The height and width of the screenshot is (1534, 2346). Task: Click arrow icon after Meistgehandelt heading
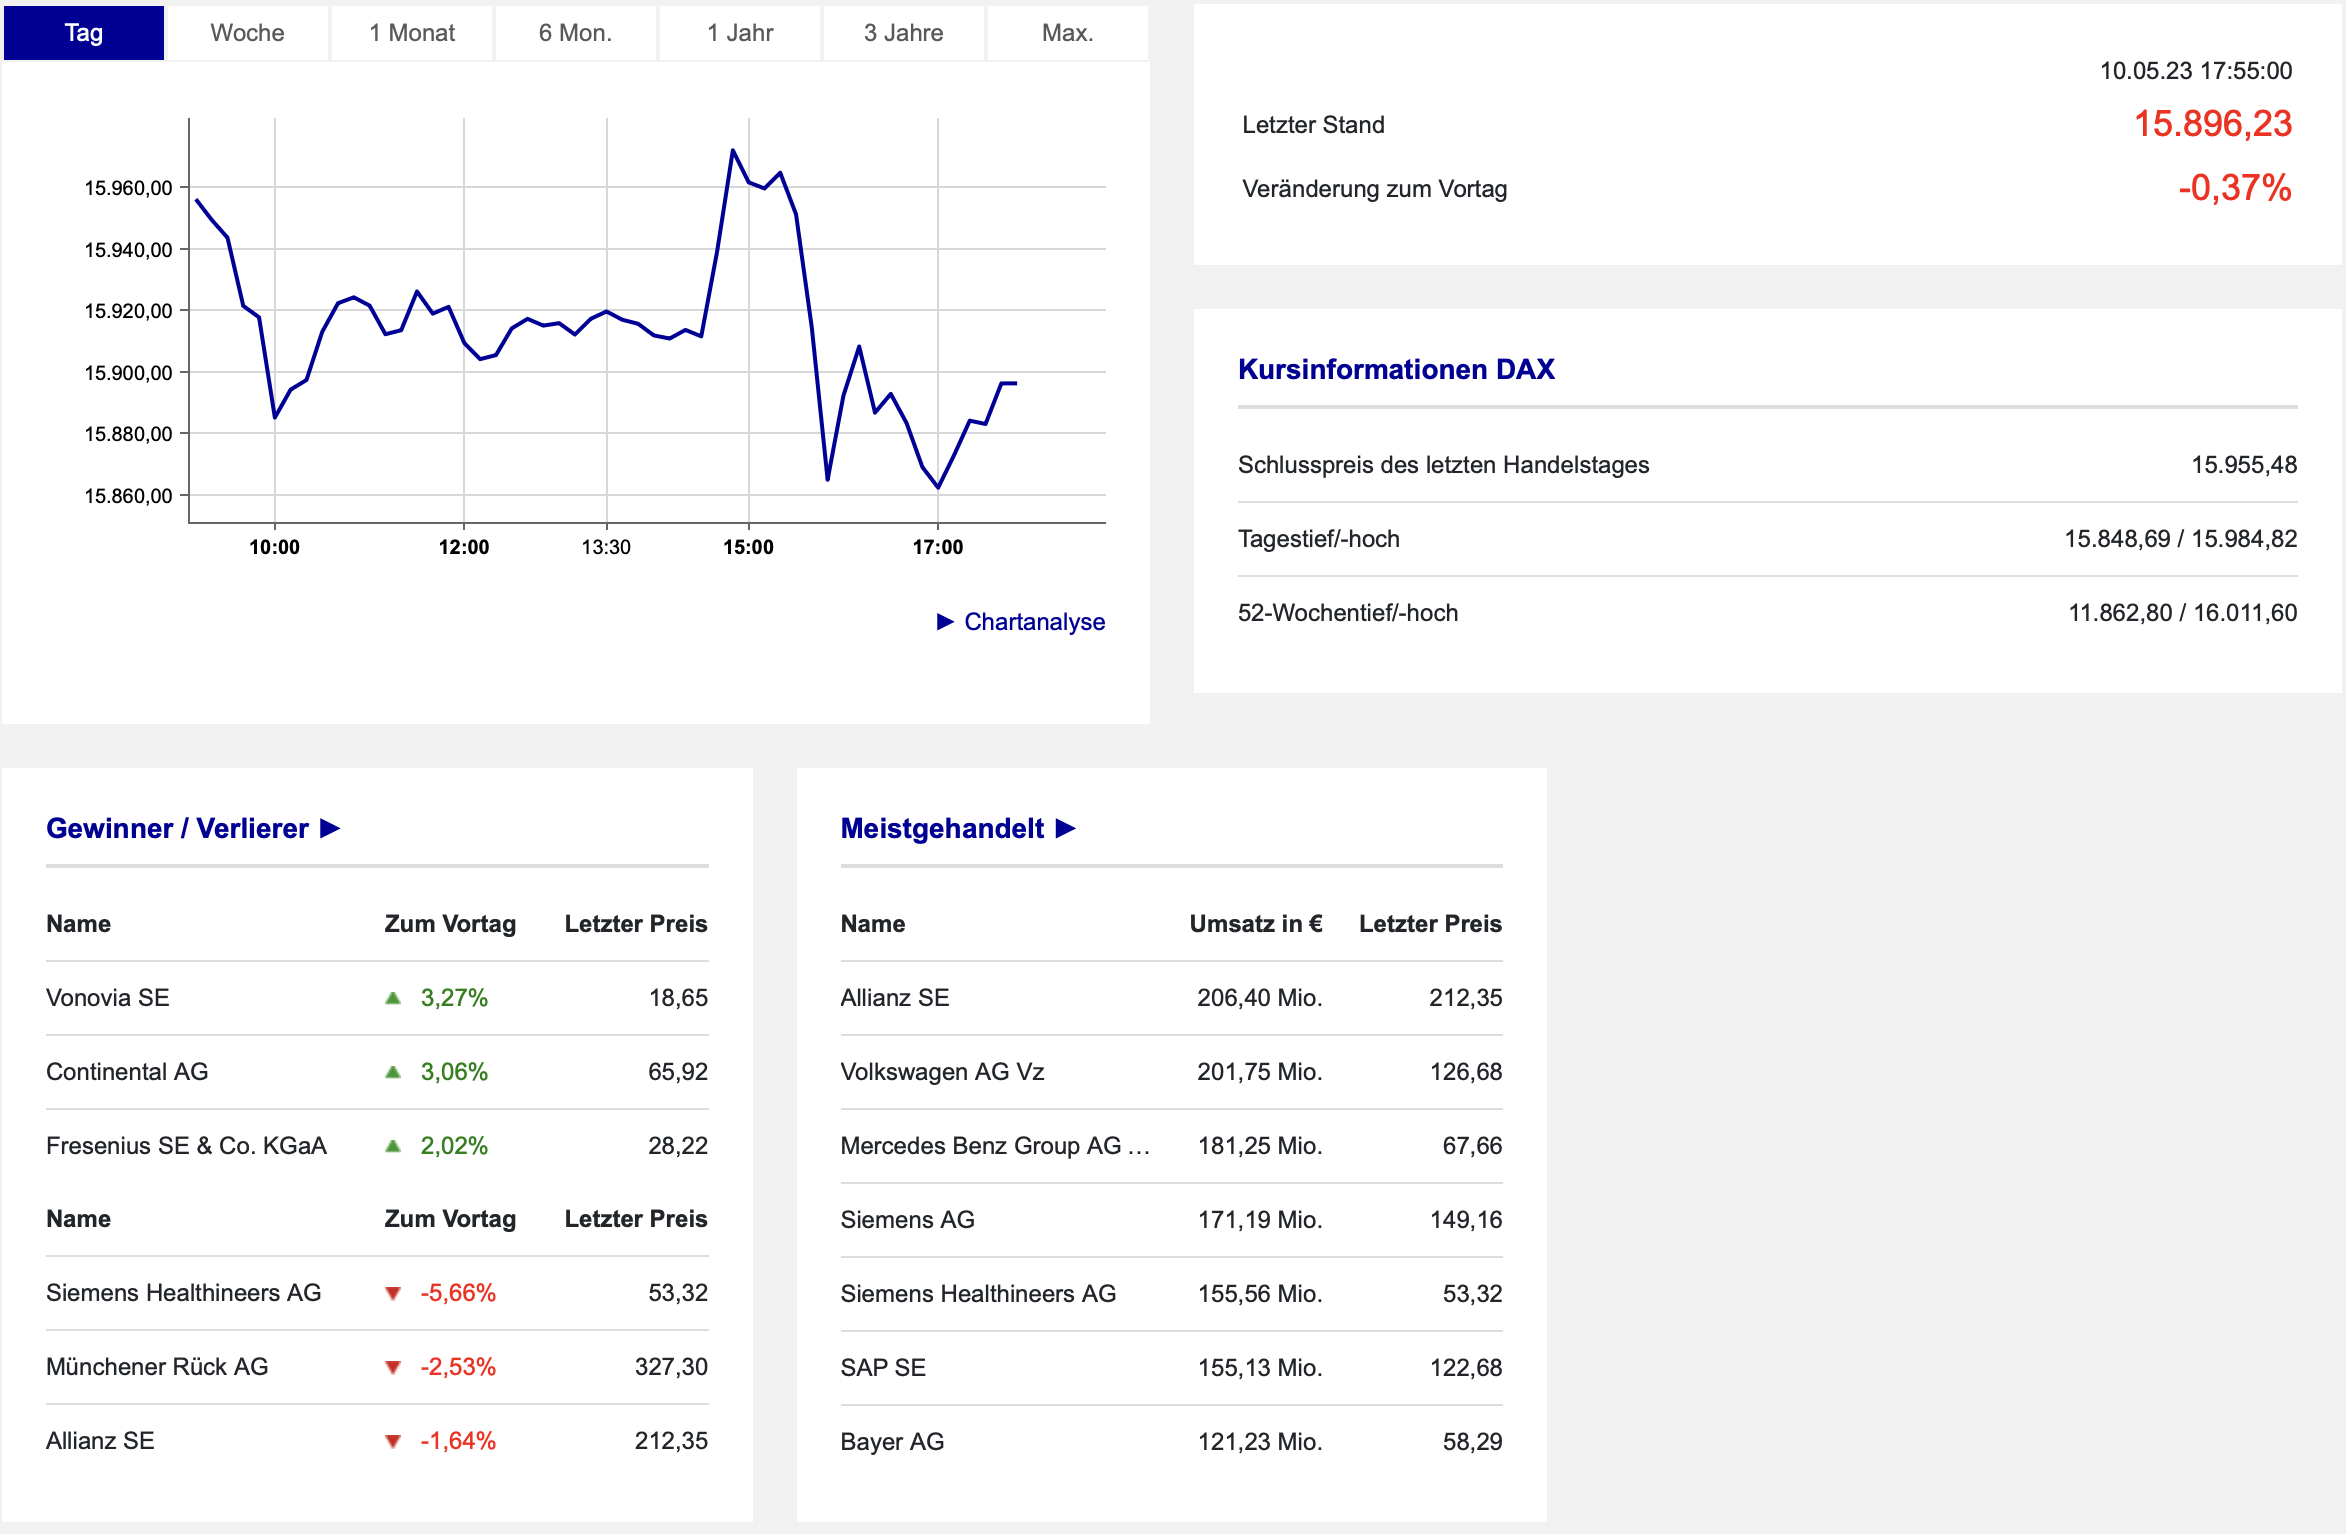[x=1066, y=829]
